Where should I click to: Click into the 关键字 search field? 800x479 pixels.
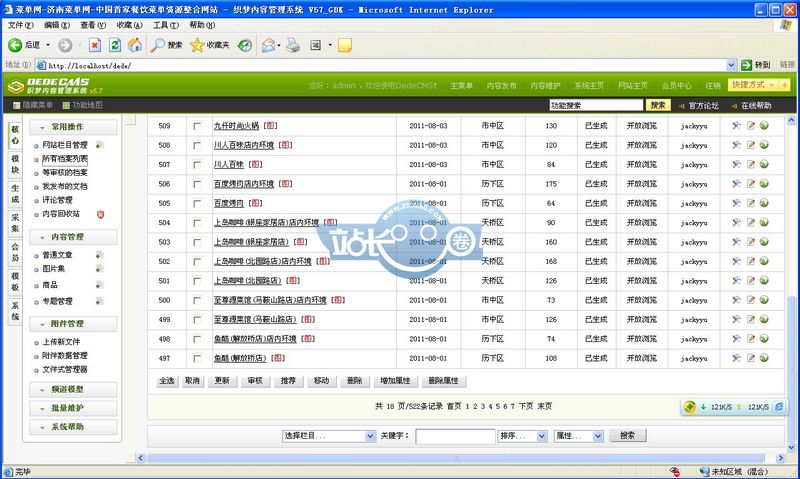tap(455, 436)
